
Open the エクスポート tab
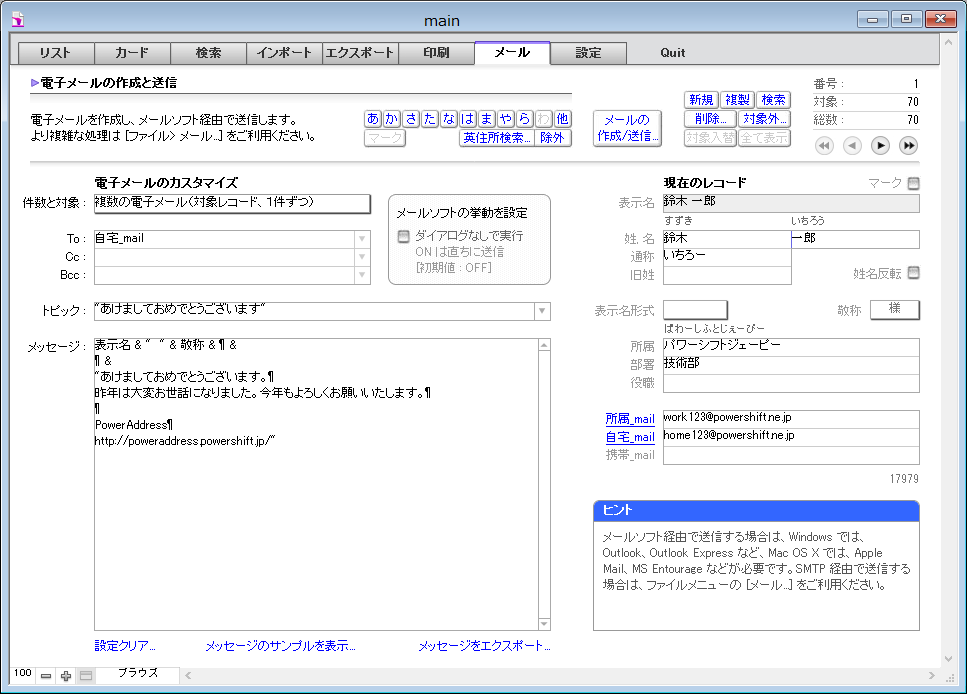[x=360, y=53]
